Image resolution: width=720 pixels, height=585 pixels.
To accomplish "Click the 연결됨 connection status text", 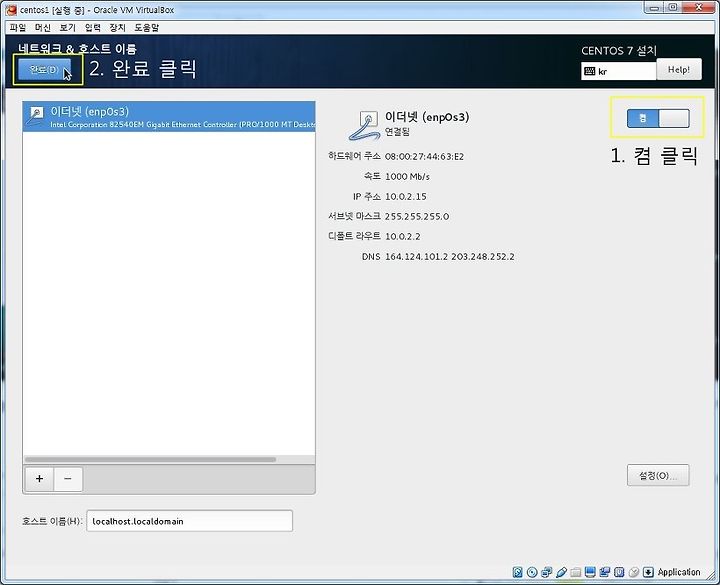I will pos(398,132).
